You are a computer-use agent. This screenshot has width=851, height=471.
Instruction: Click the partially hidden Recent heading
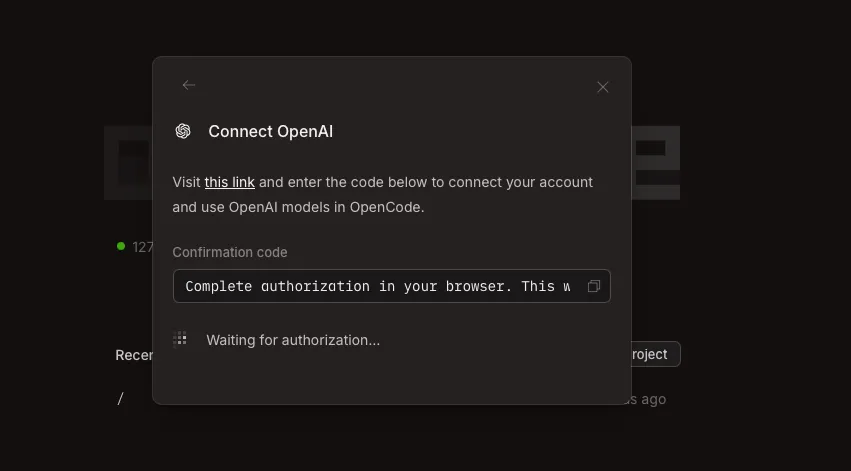tap(133, 355)
